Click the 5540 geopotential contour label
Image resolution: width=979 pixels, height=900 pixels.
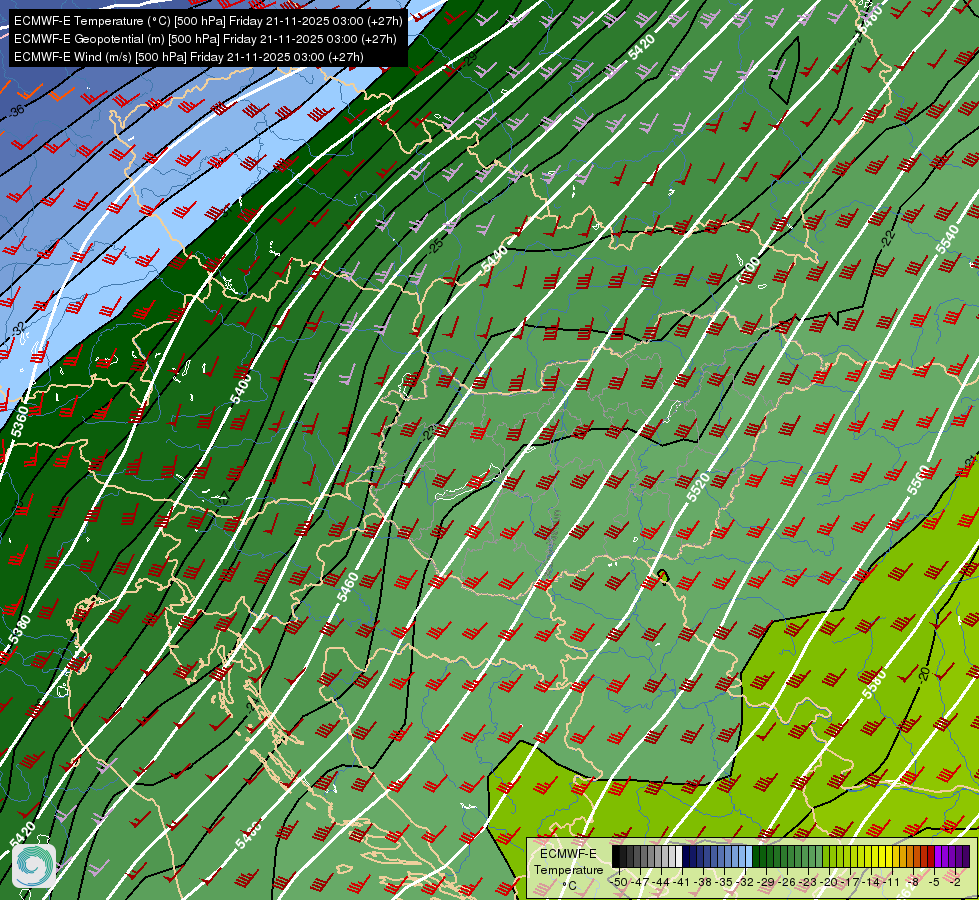tap(947, 239)
